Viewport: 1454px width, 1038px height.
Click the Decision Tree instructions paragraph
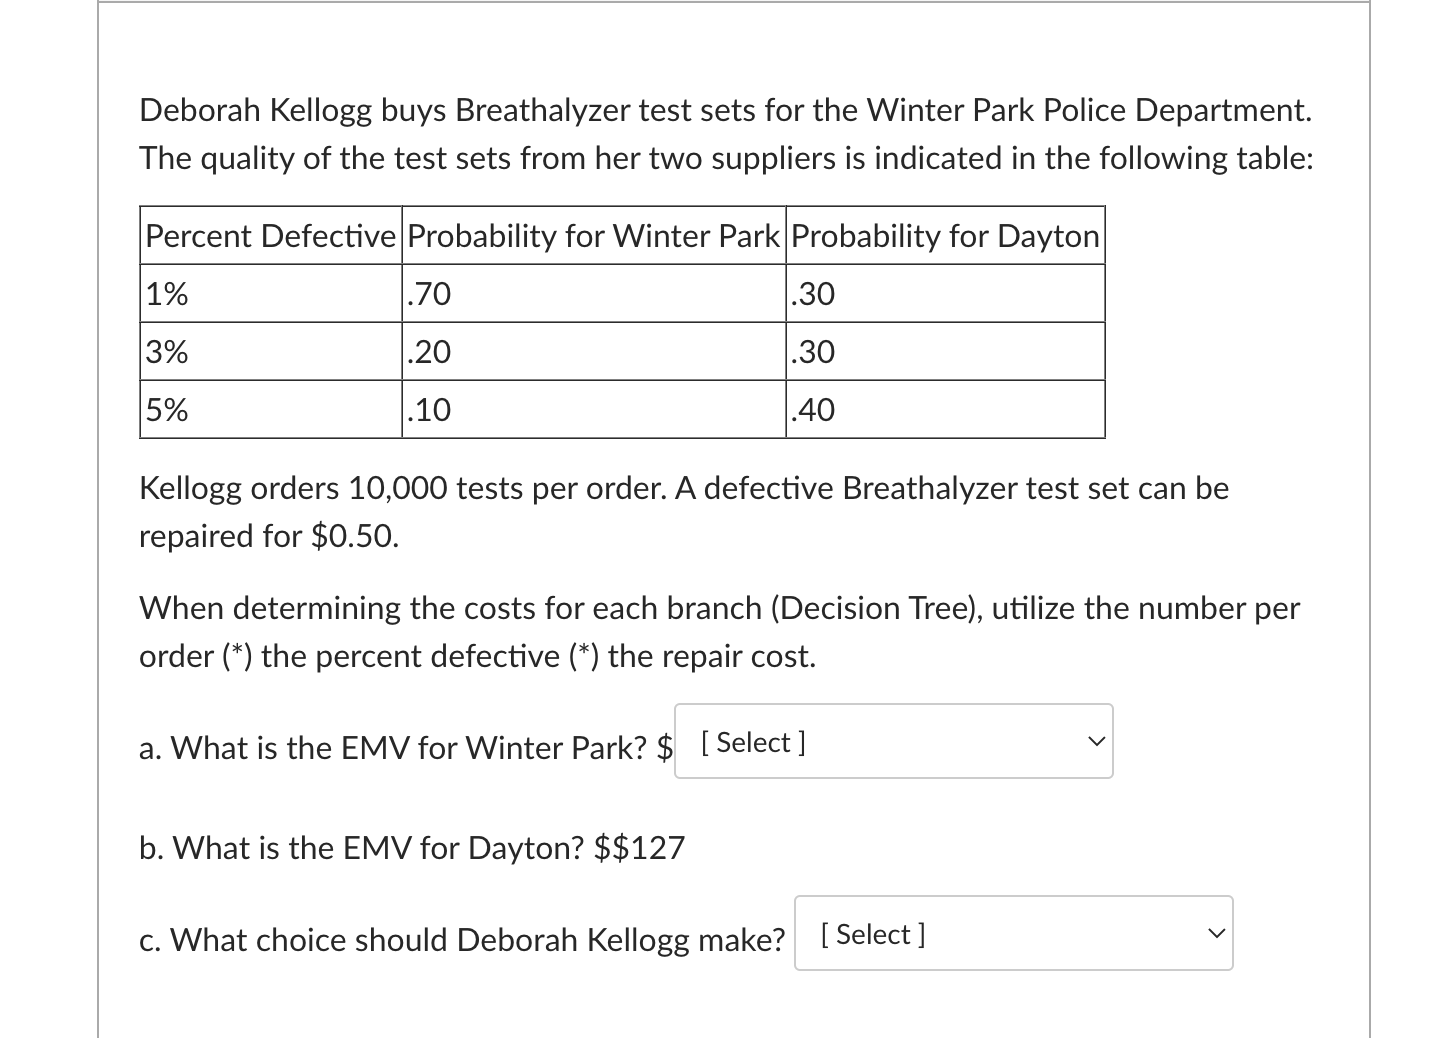pyautogui.click(x=718, y=631)
